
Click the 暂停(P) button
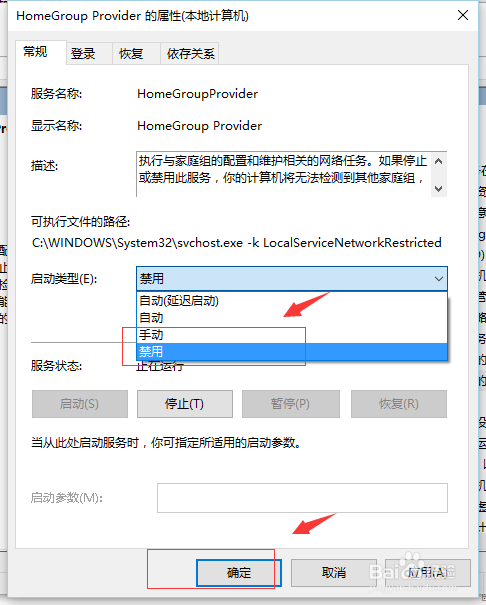click(291, 404)
